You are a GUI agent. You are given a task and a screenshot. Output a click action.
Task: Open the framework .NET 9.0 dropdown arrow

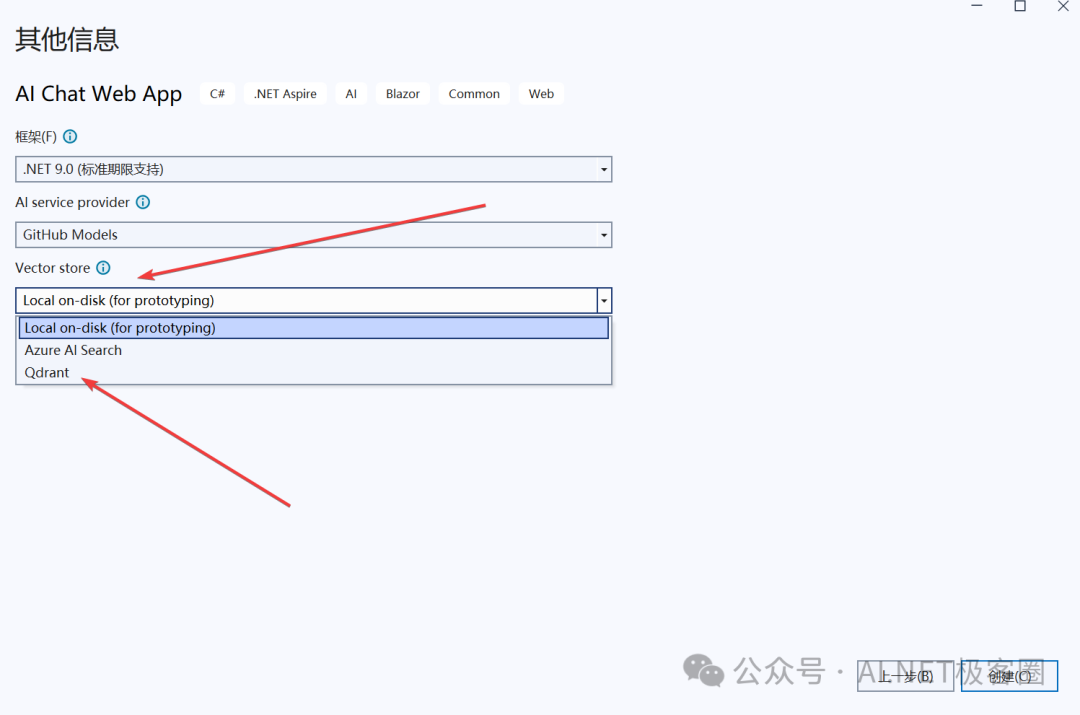coord(604,169)
